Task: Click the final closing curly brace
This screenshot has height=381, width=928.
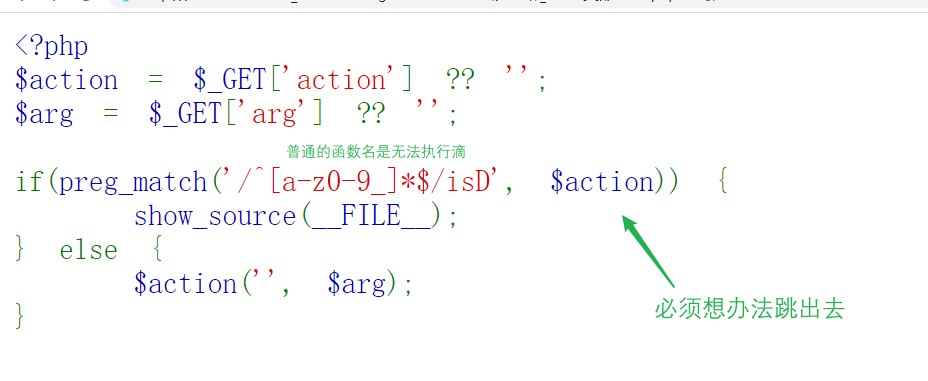Action: pyautogui.click(x=20, y=316)
